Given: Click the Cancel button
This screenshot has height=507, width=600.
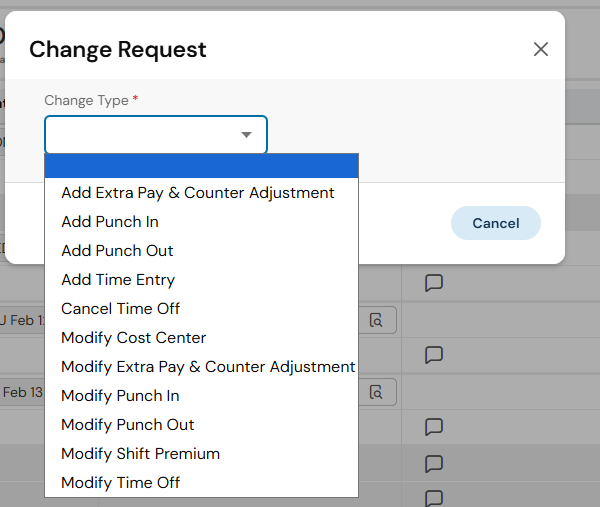Looking at the screenshot, I should tap(496, 223).
